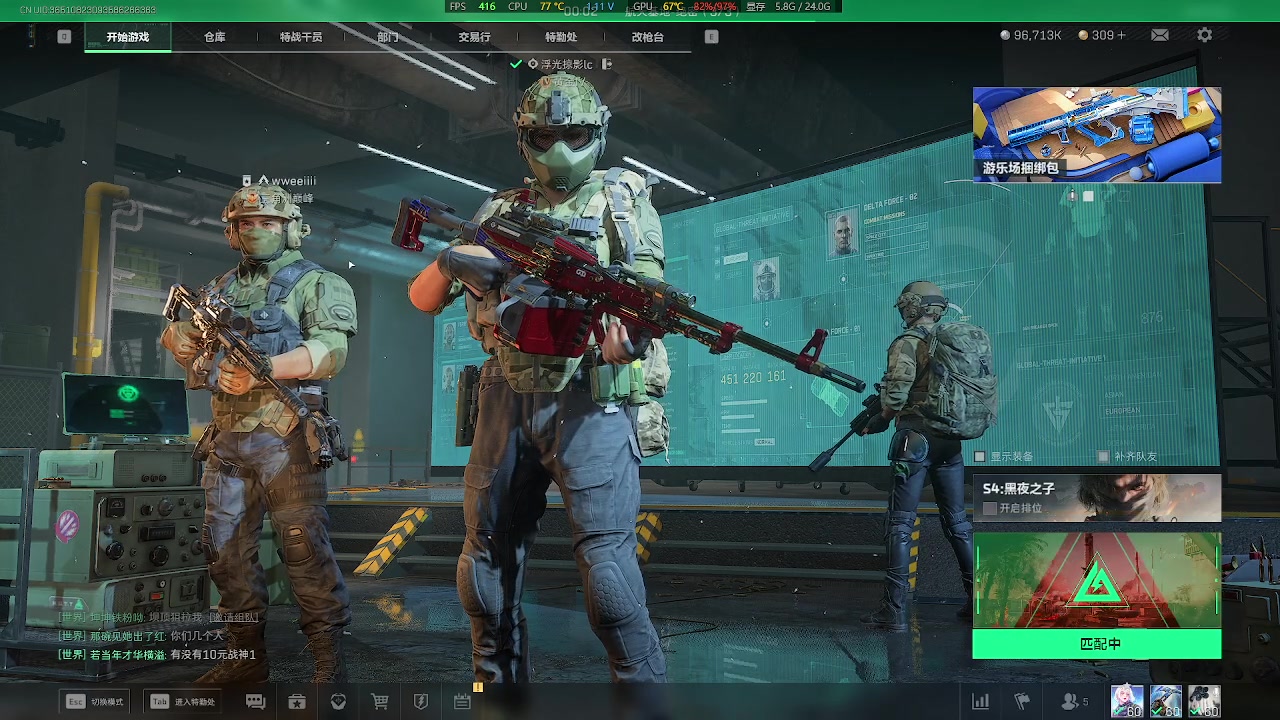Click the 96,713K silver currency counter

point(1031,35)
